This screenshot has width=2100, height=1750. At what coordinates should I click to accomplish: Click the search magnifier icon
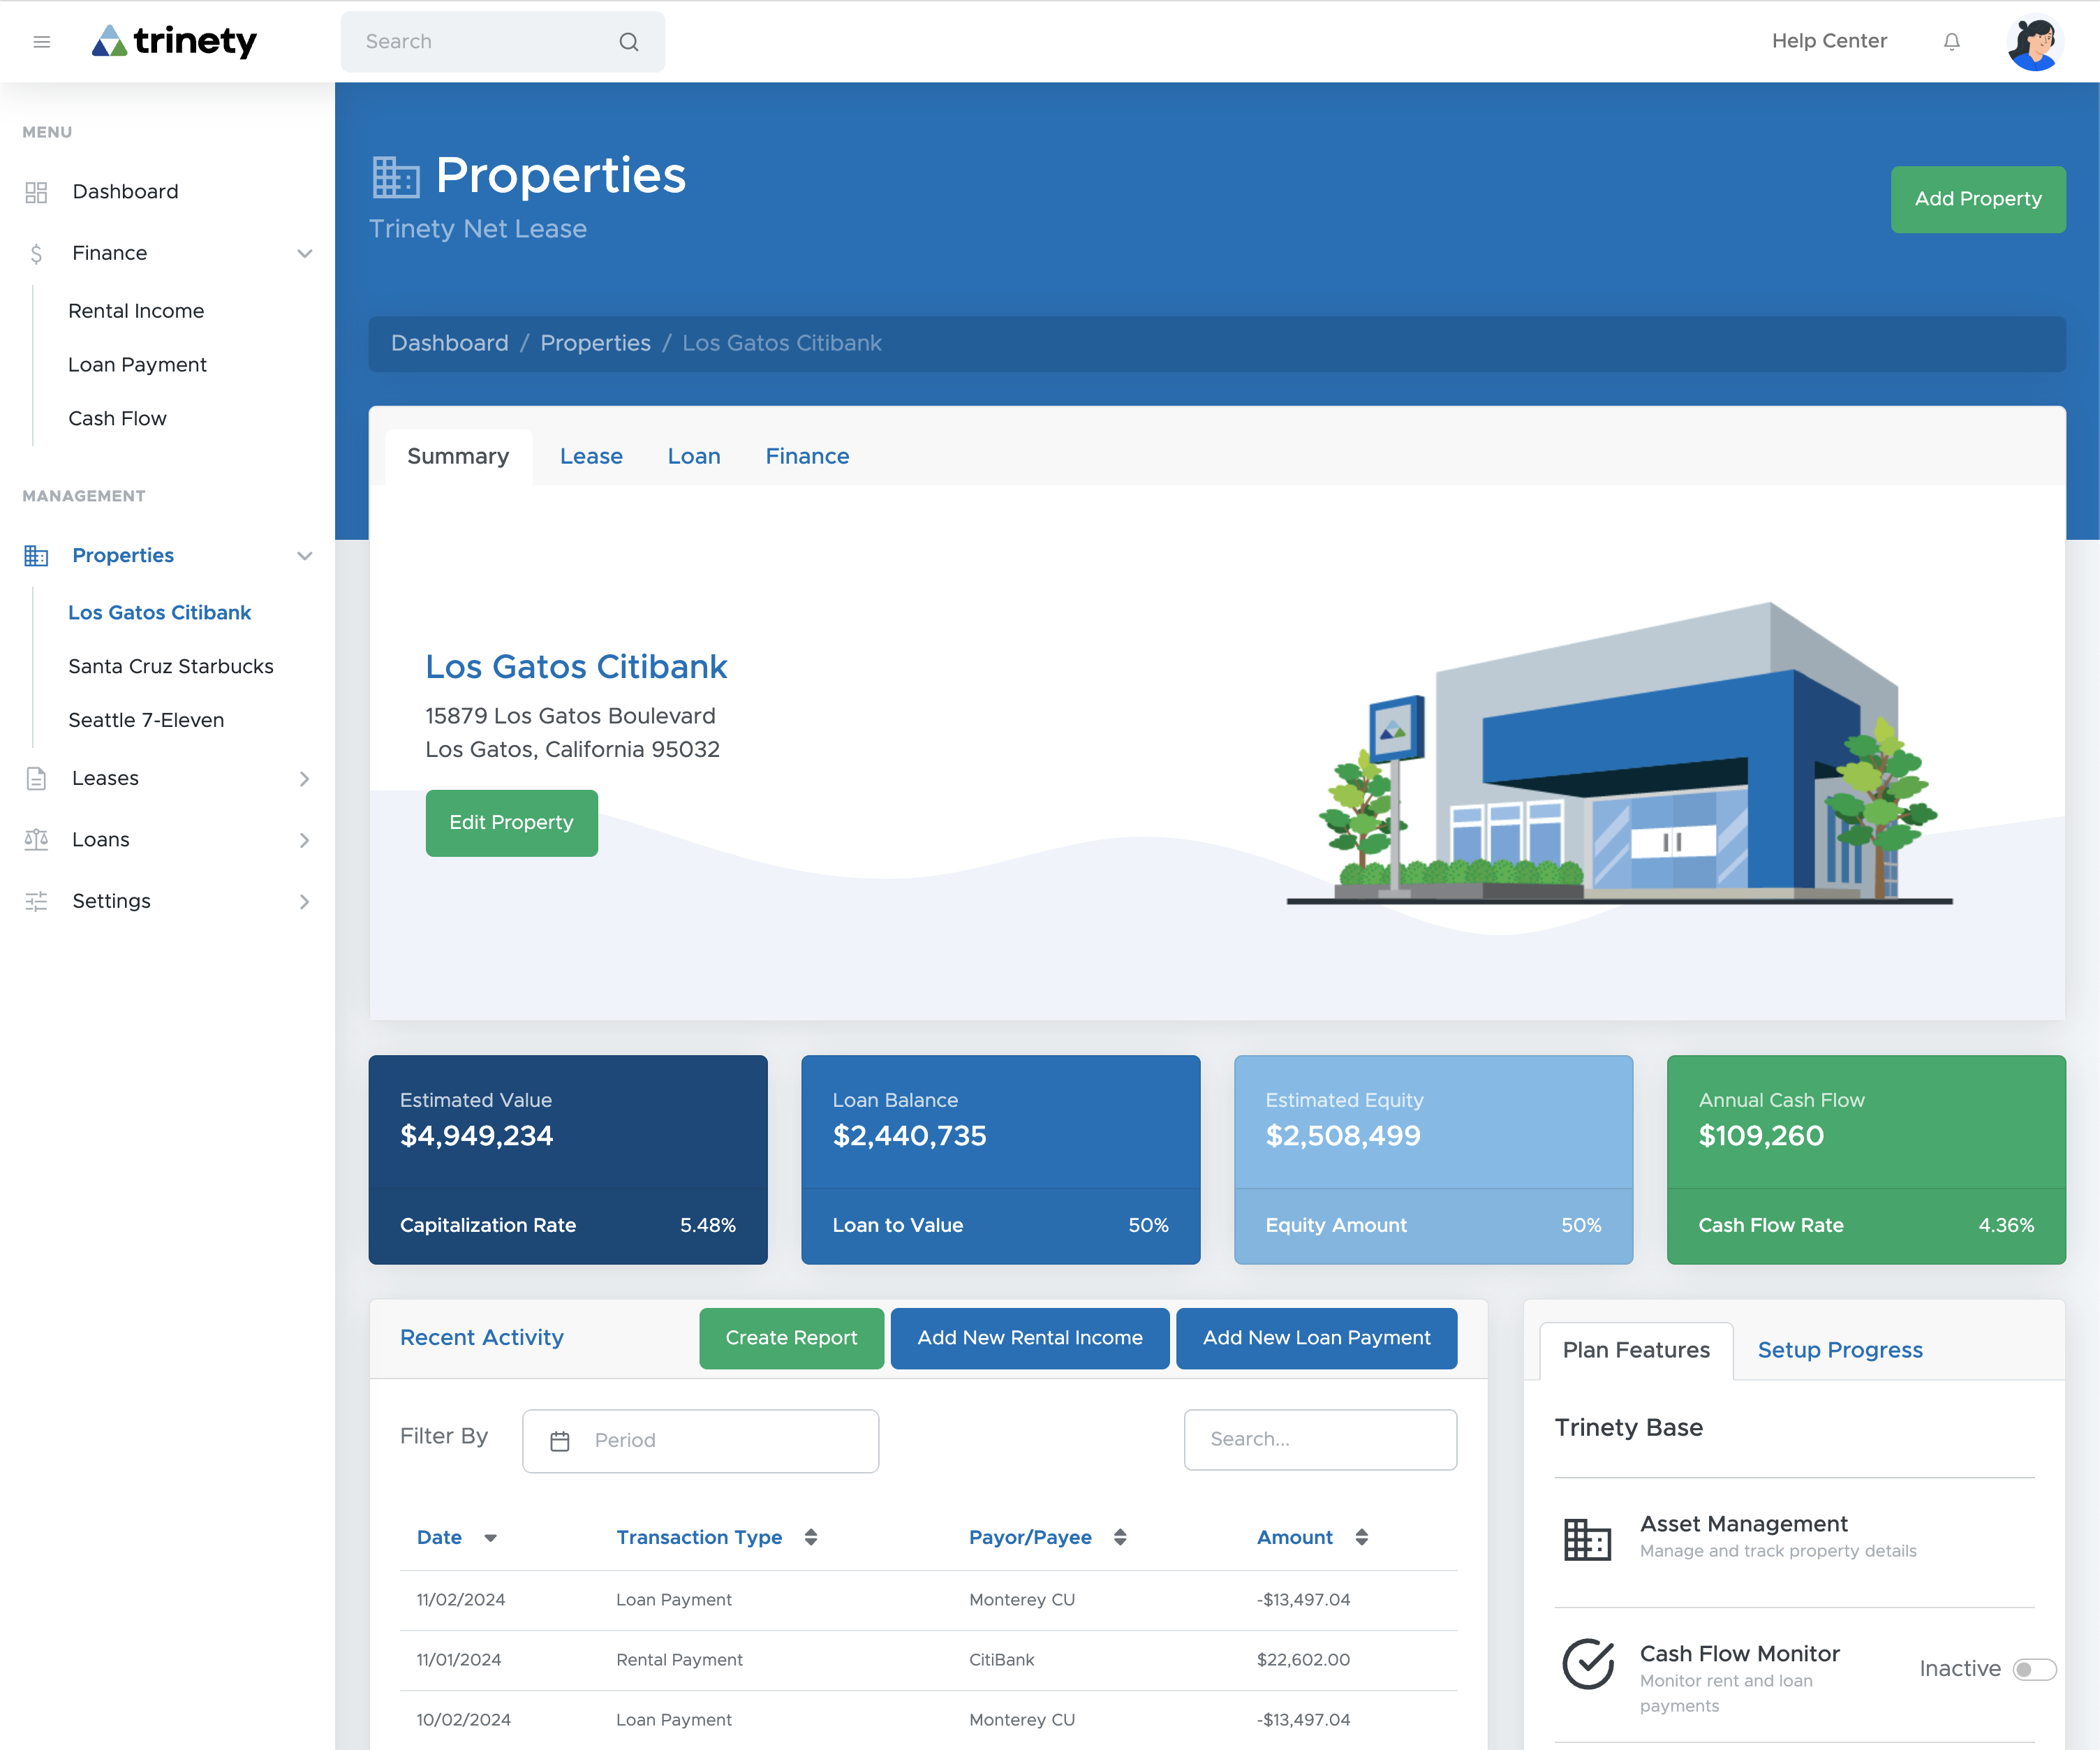628,41
